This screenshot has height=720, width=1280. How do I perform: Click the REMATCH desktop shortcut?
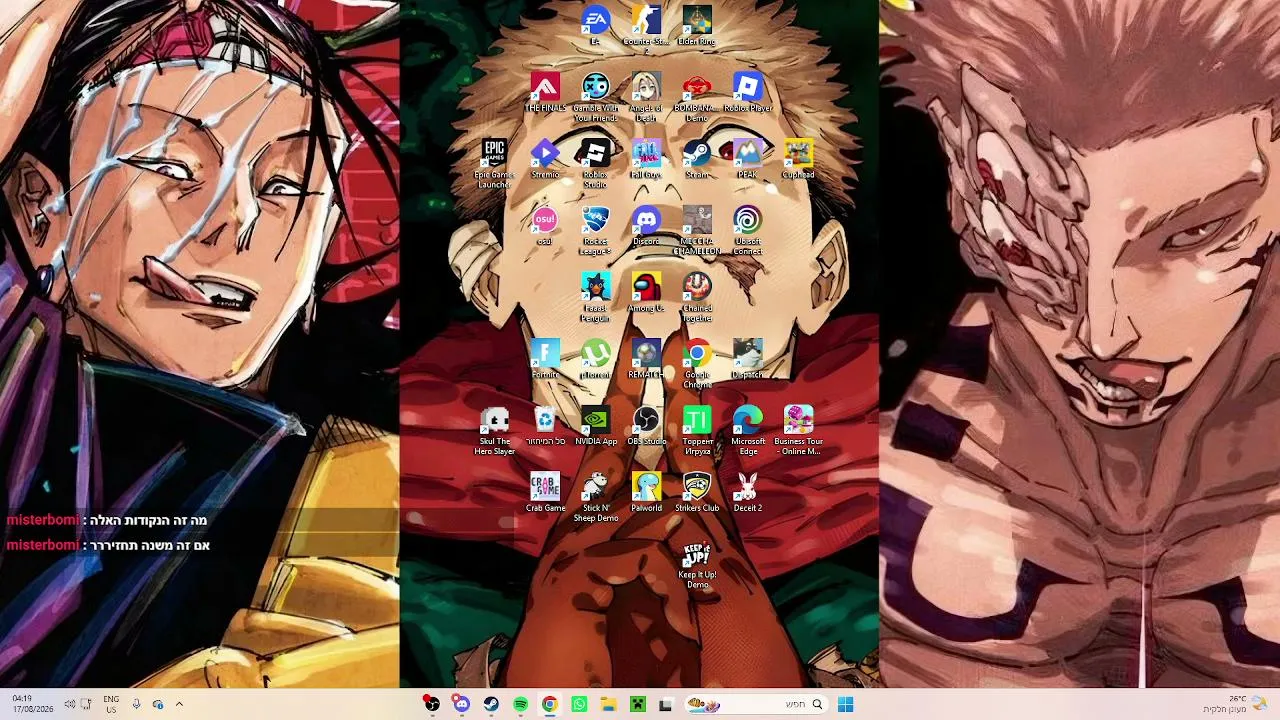[x=646, y=359]
